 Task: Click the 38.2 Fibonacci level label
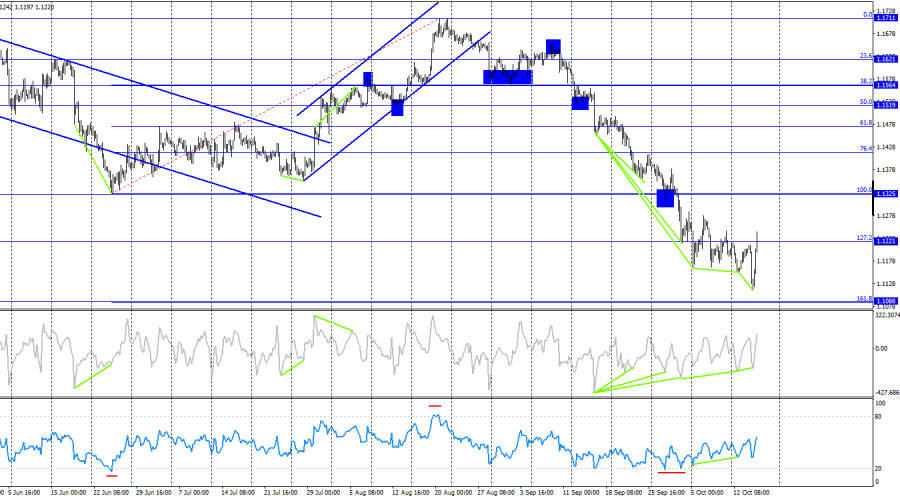(x=866, y=82)
